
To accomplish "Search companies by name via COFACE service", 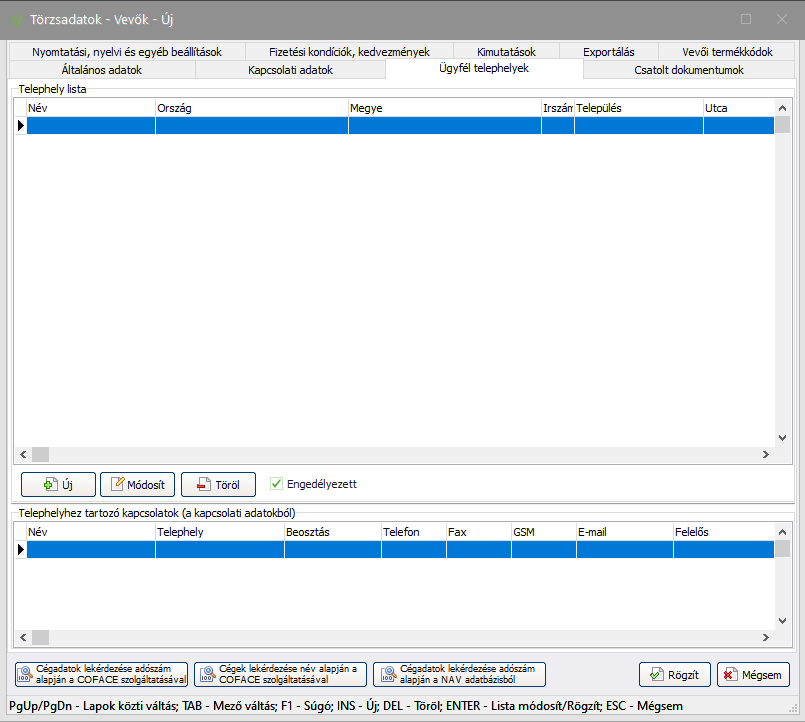I will pos(280,674).
